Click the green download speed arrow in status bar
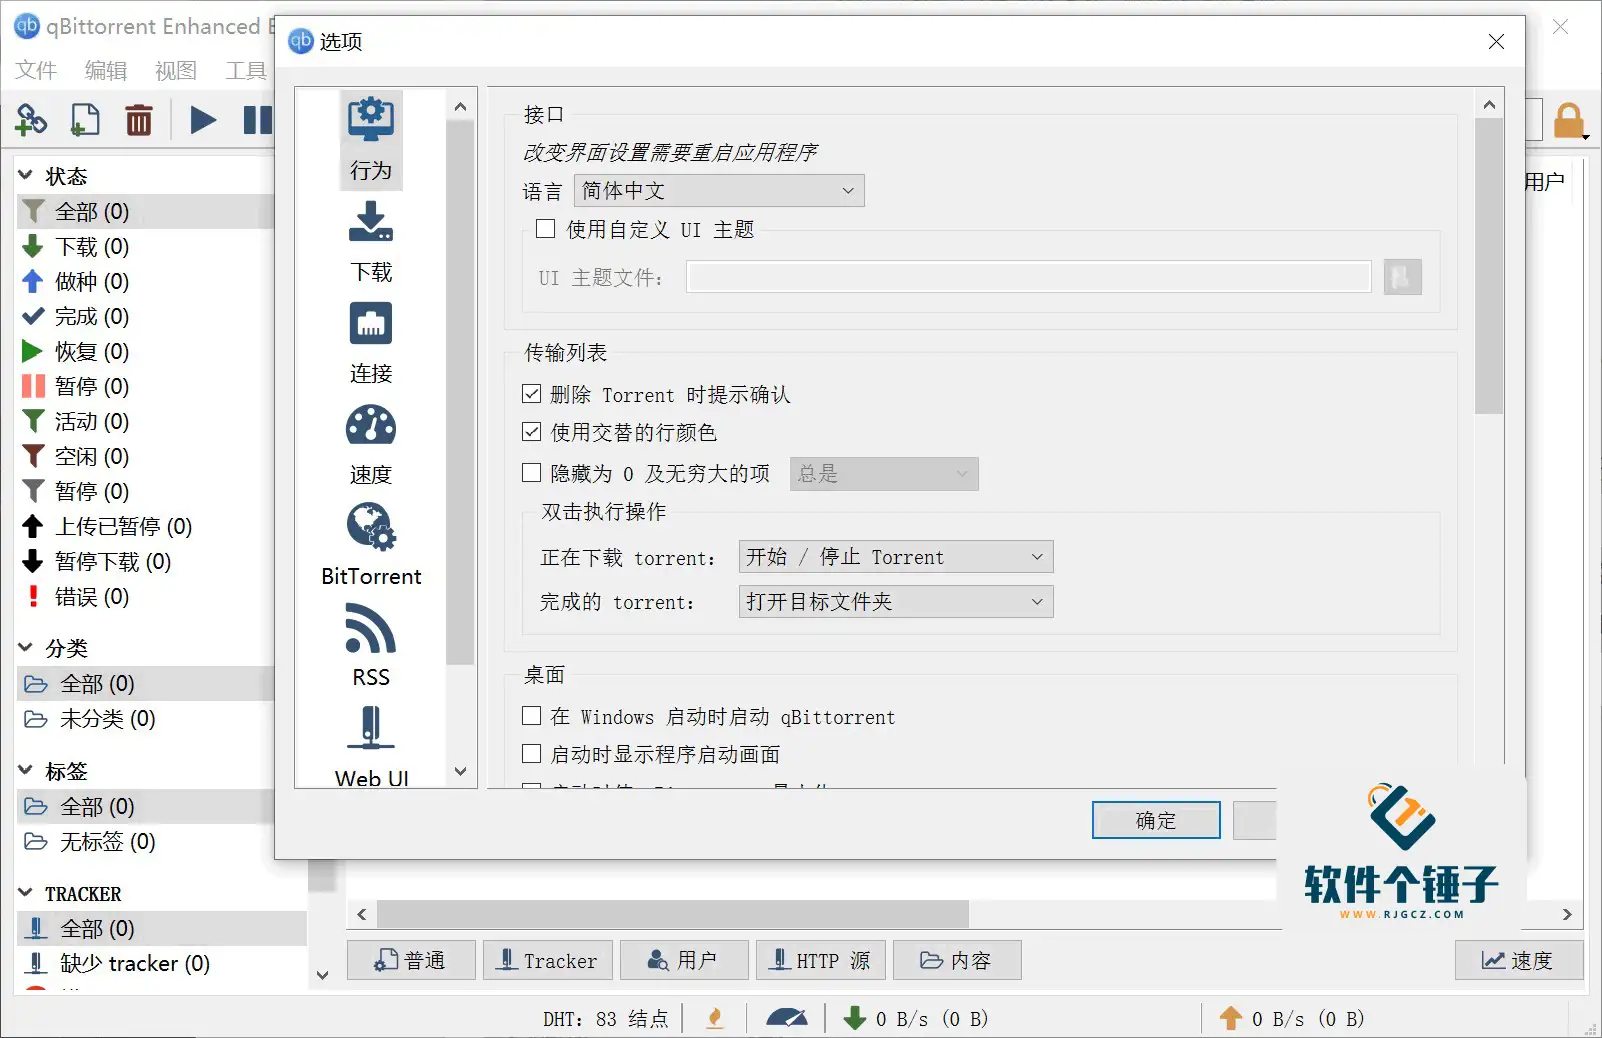This screenshot has width=1602, height=1038. [x=855, y=1019]
